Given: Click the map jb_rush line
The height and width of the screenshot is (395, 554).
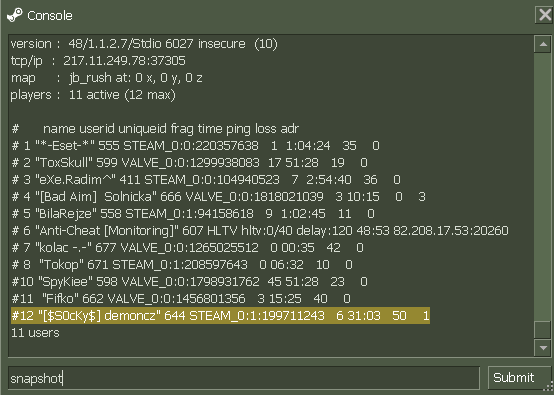Looking at the screenshot, I should pyautogui.click(x=106, y=78).
